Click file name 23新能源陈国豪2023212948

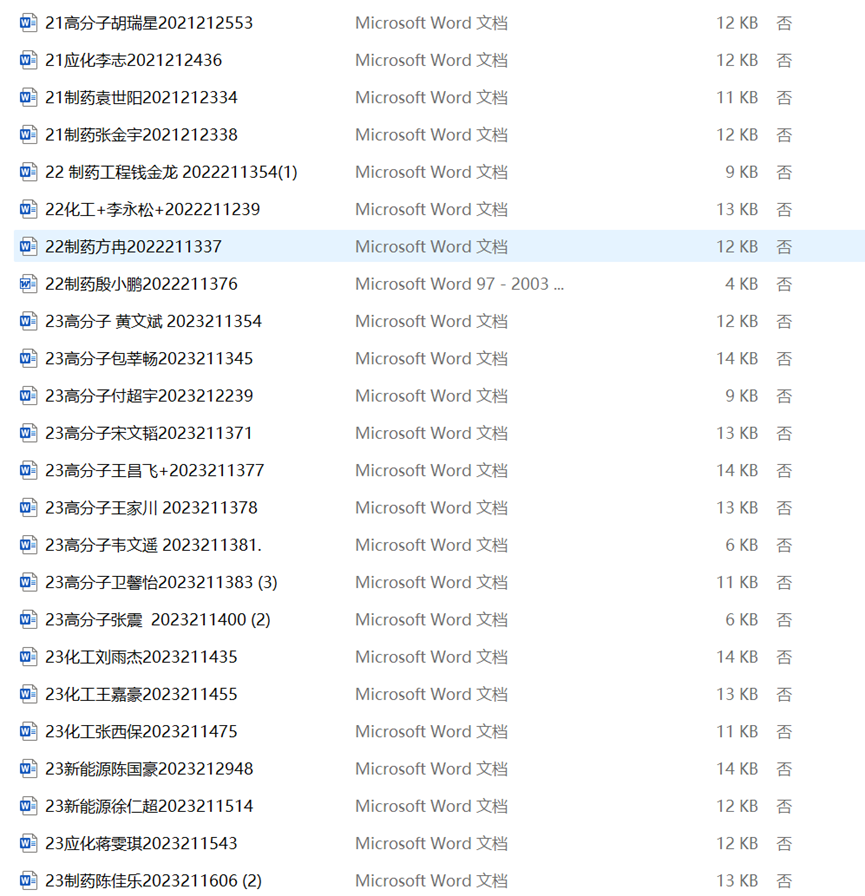point(149,769)
